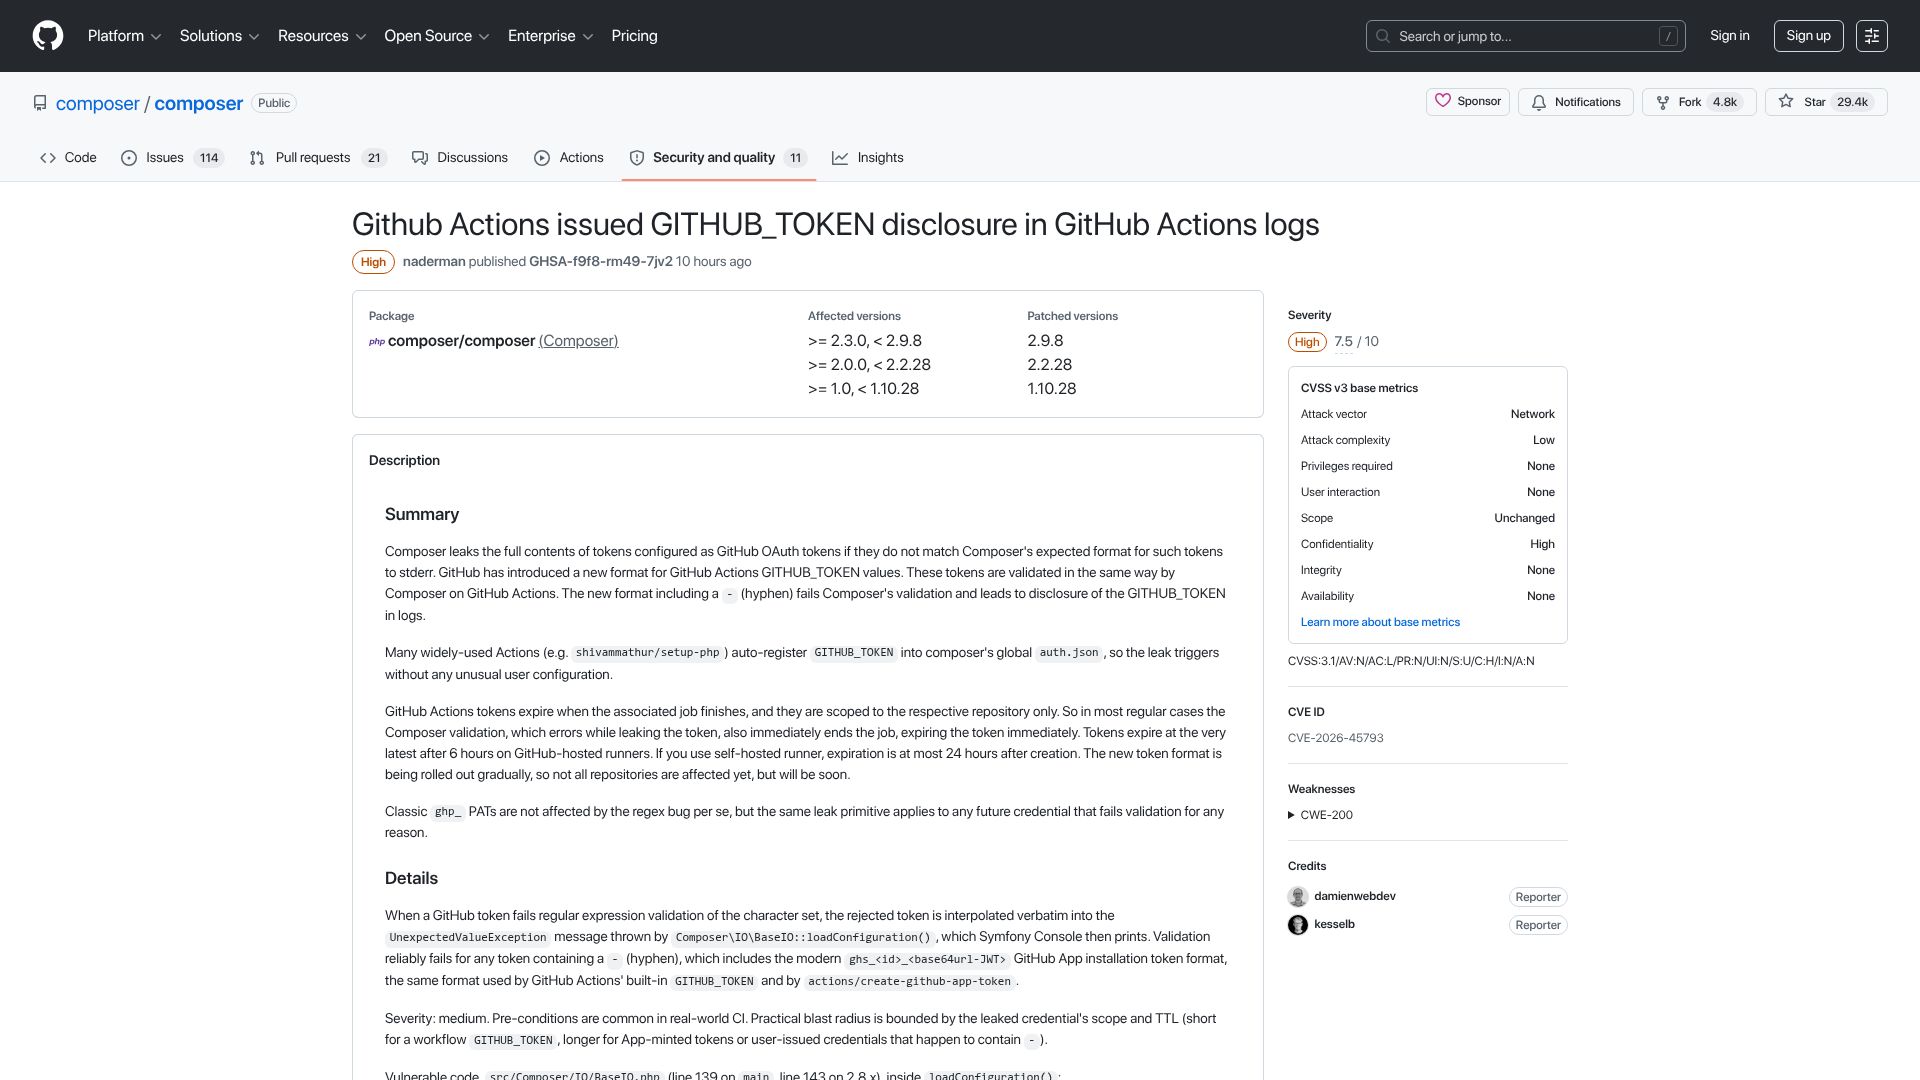Click the damienwebdev username in Credits

point(1354,896)
